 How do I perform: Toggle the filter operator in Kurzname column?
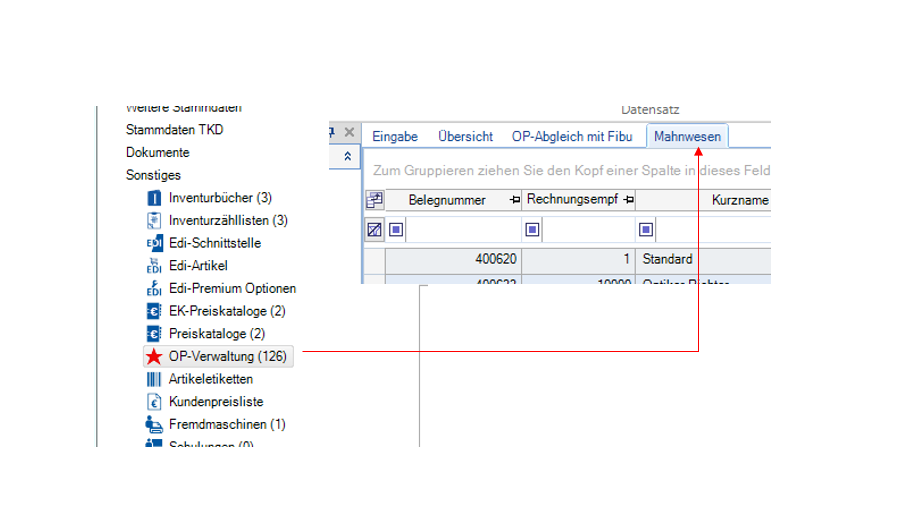[647, 230]
